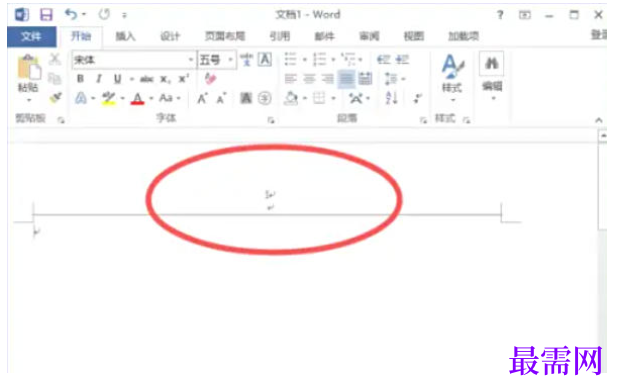Click the sort A-Z icon
The height and width of the screenshot is (392, 621).
coord(391,98)
